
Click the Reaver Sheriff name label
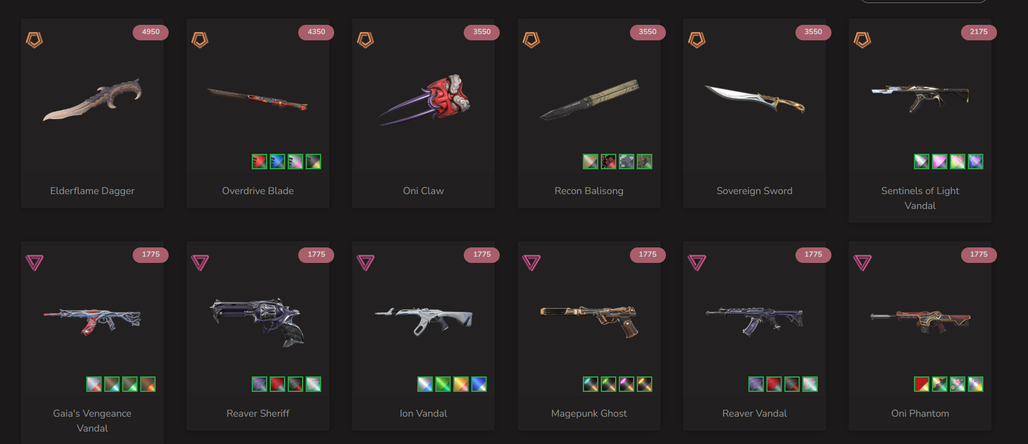[258, 413]
